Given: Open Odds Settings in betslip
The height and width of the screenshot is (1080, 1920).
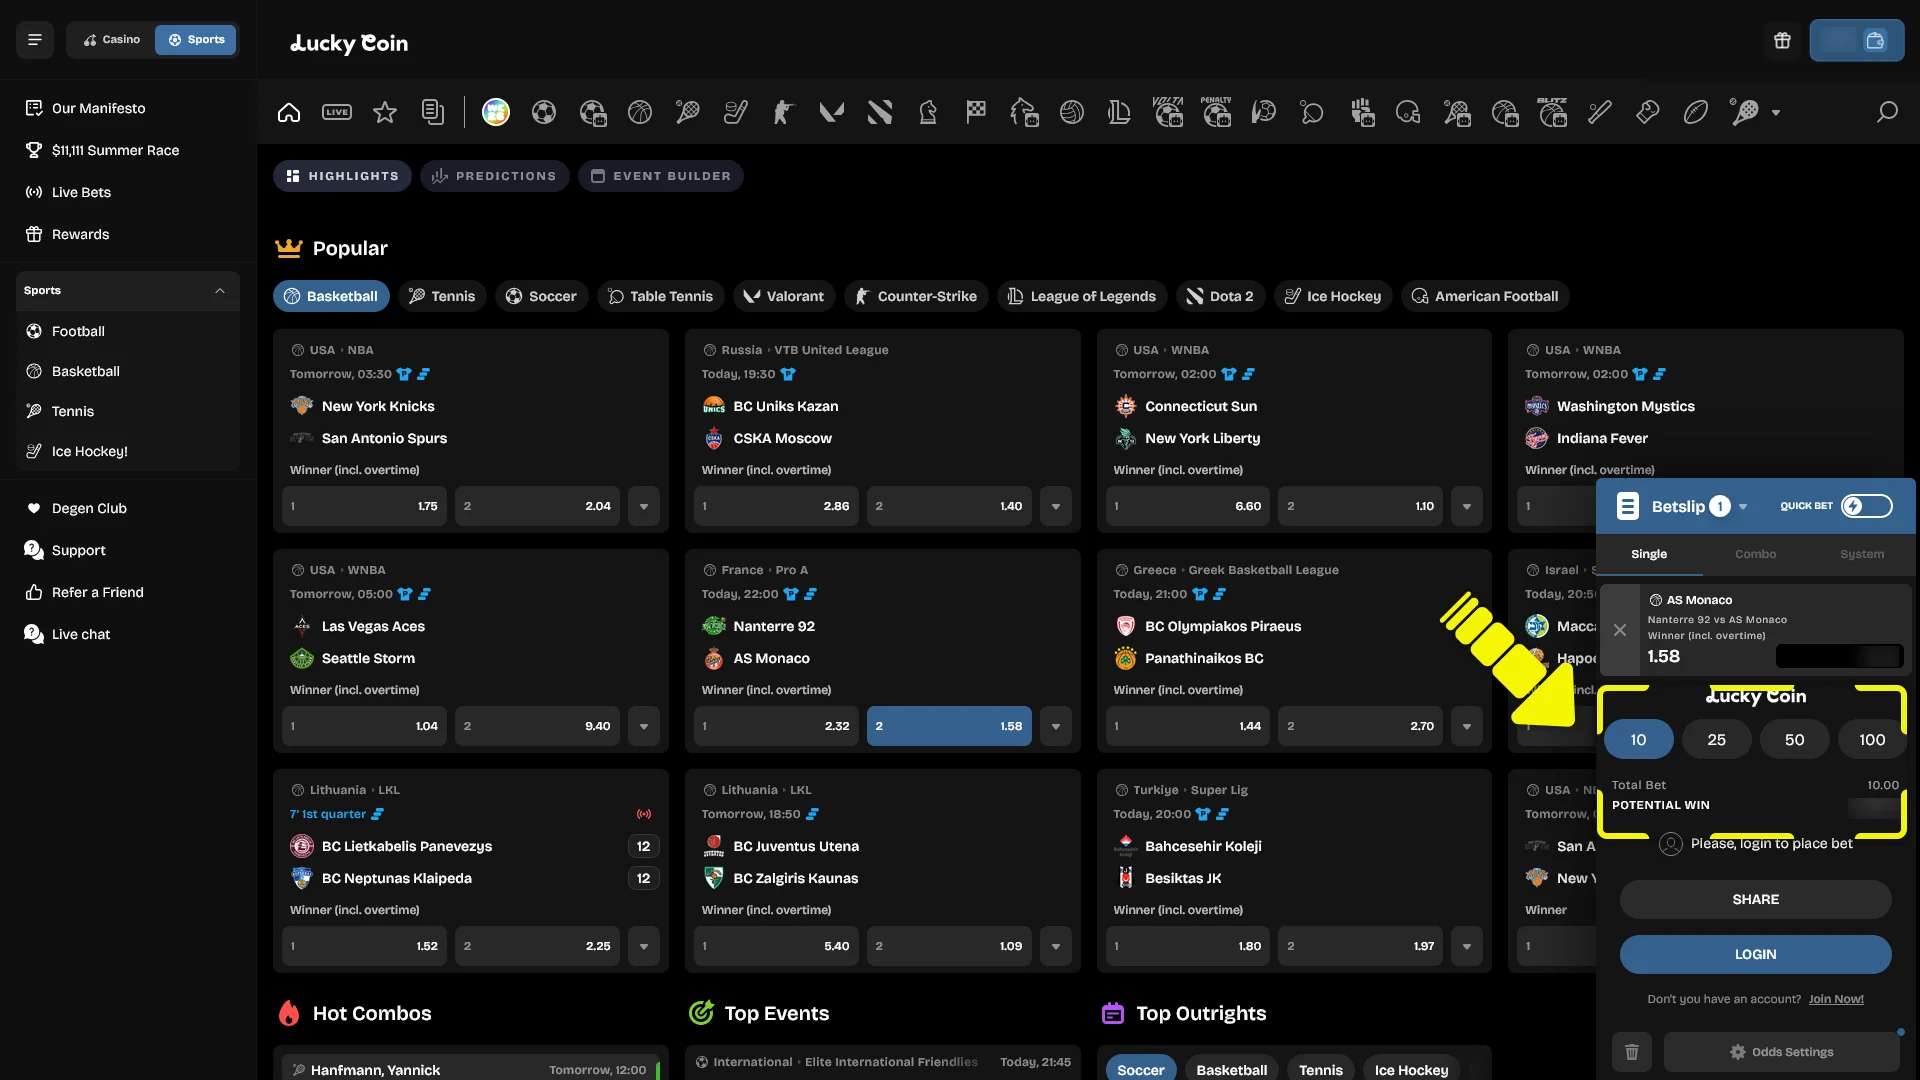Looking at the screenshot, I should point(1781,1052).
